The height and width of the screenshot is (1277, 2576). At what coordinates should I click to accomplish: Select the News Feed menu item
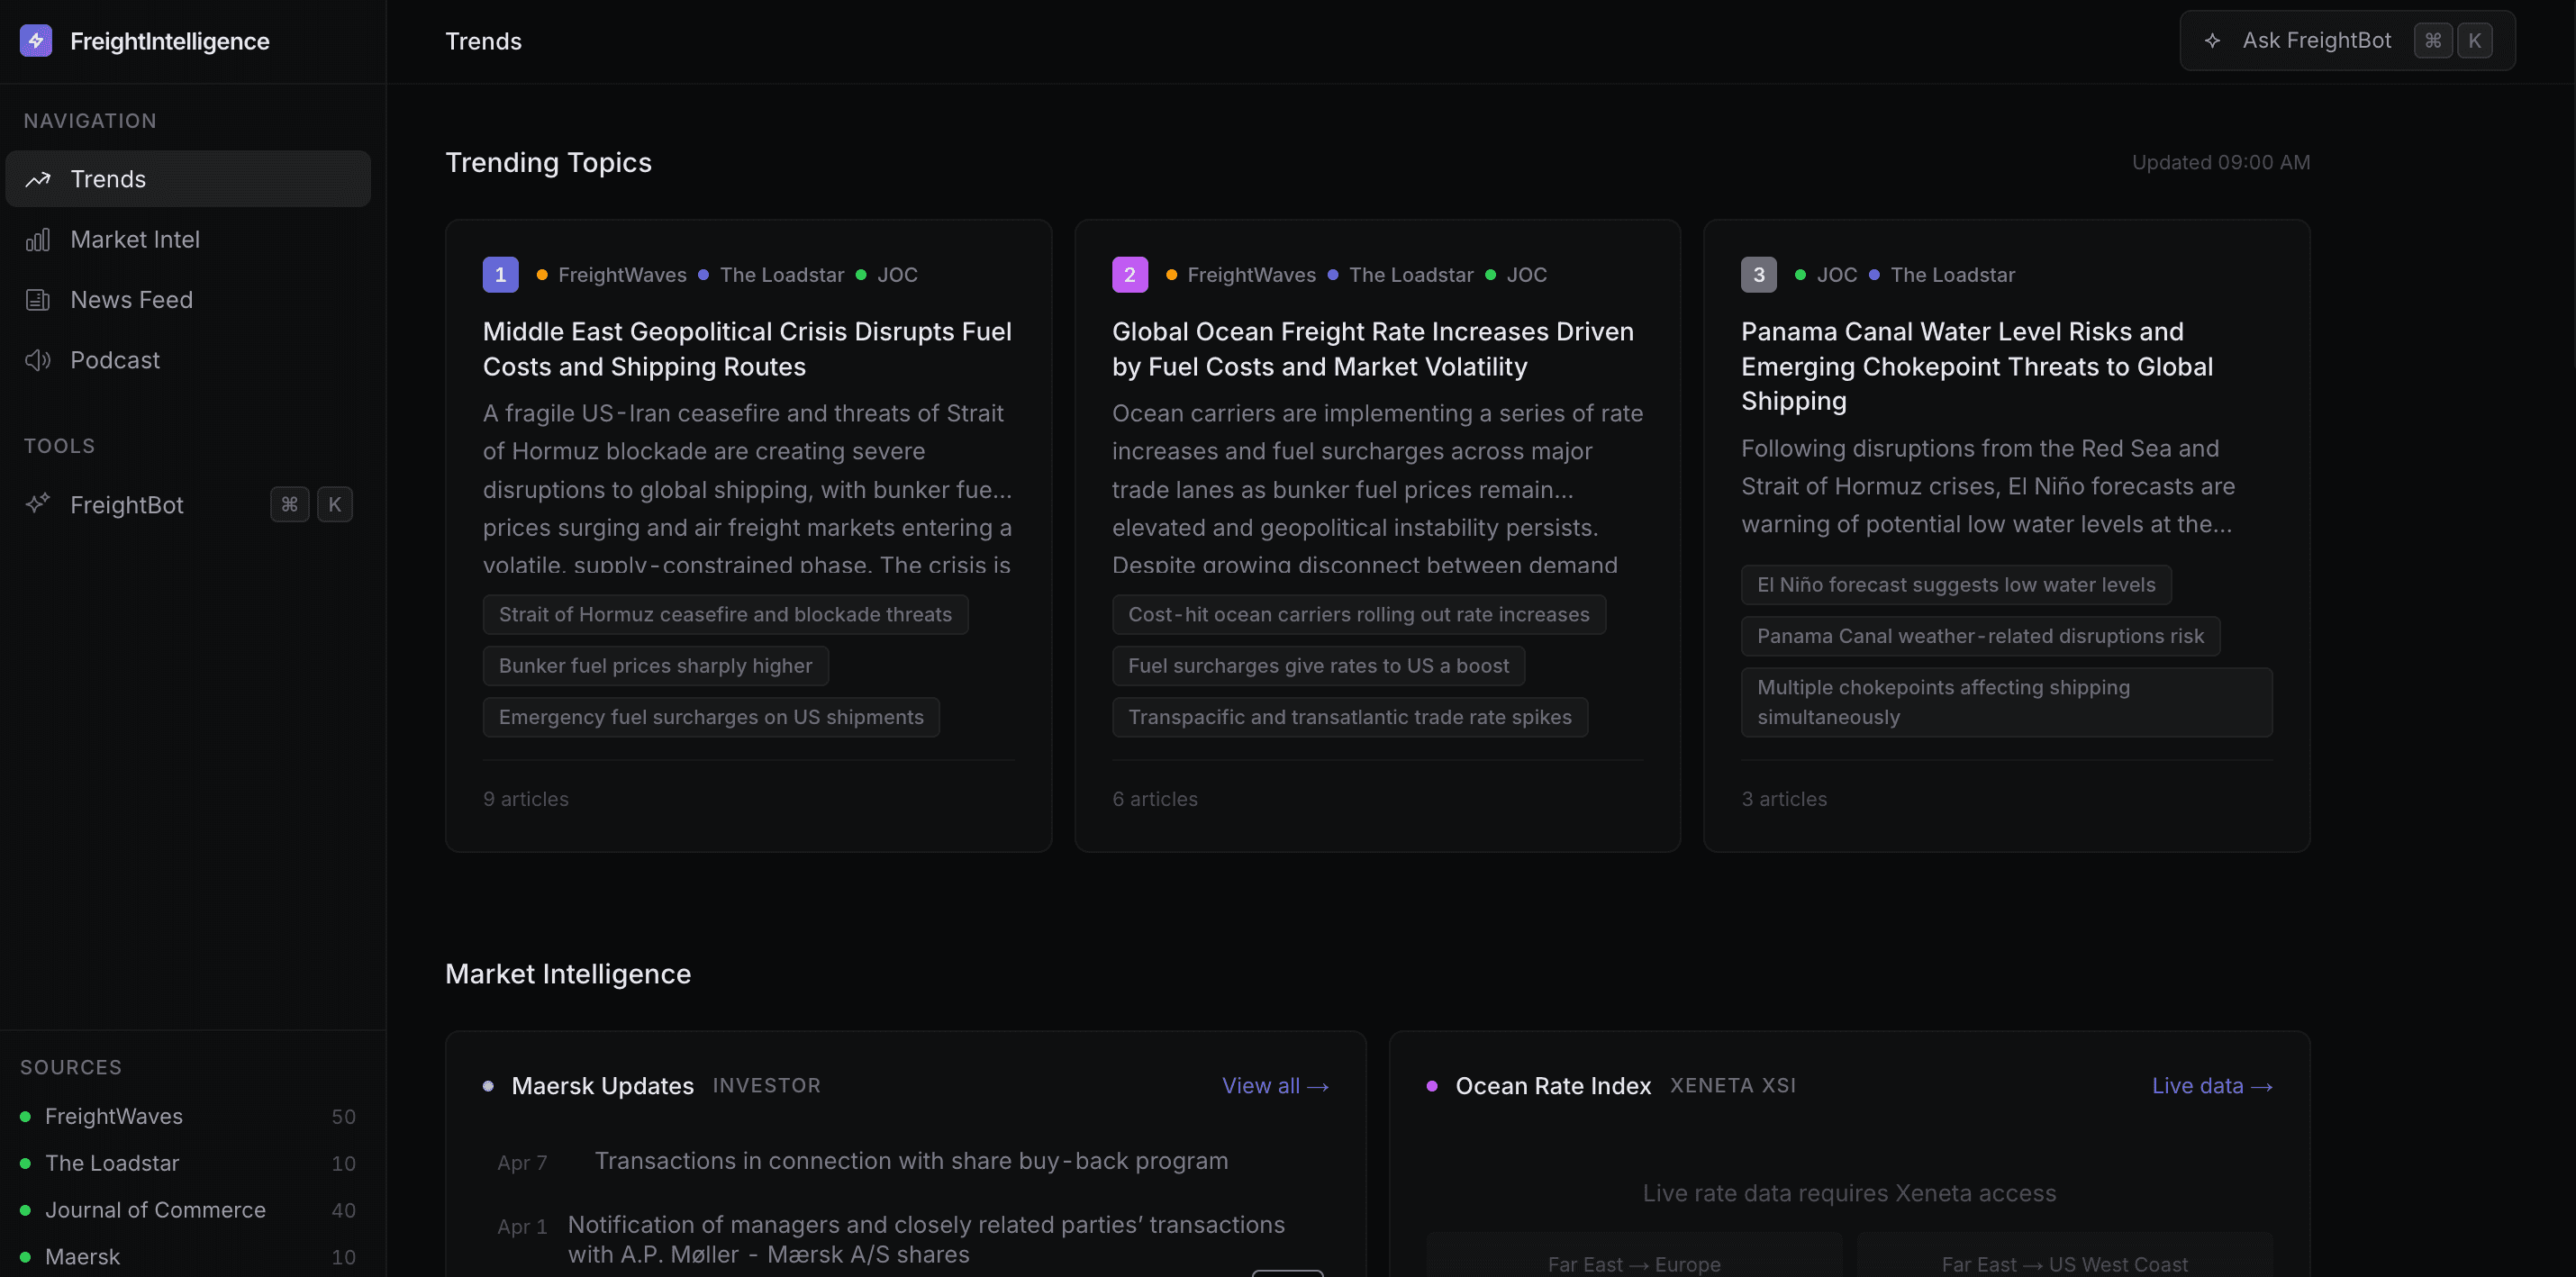[x=131, y=299]
